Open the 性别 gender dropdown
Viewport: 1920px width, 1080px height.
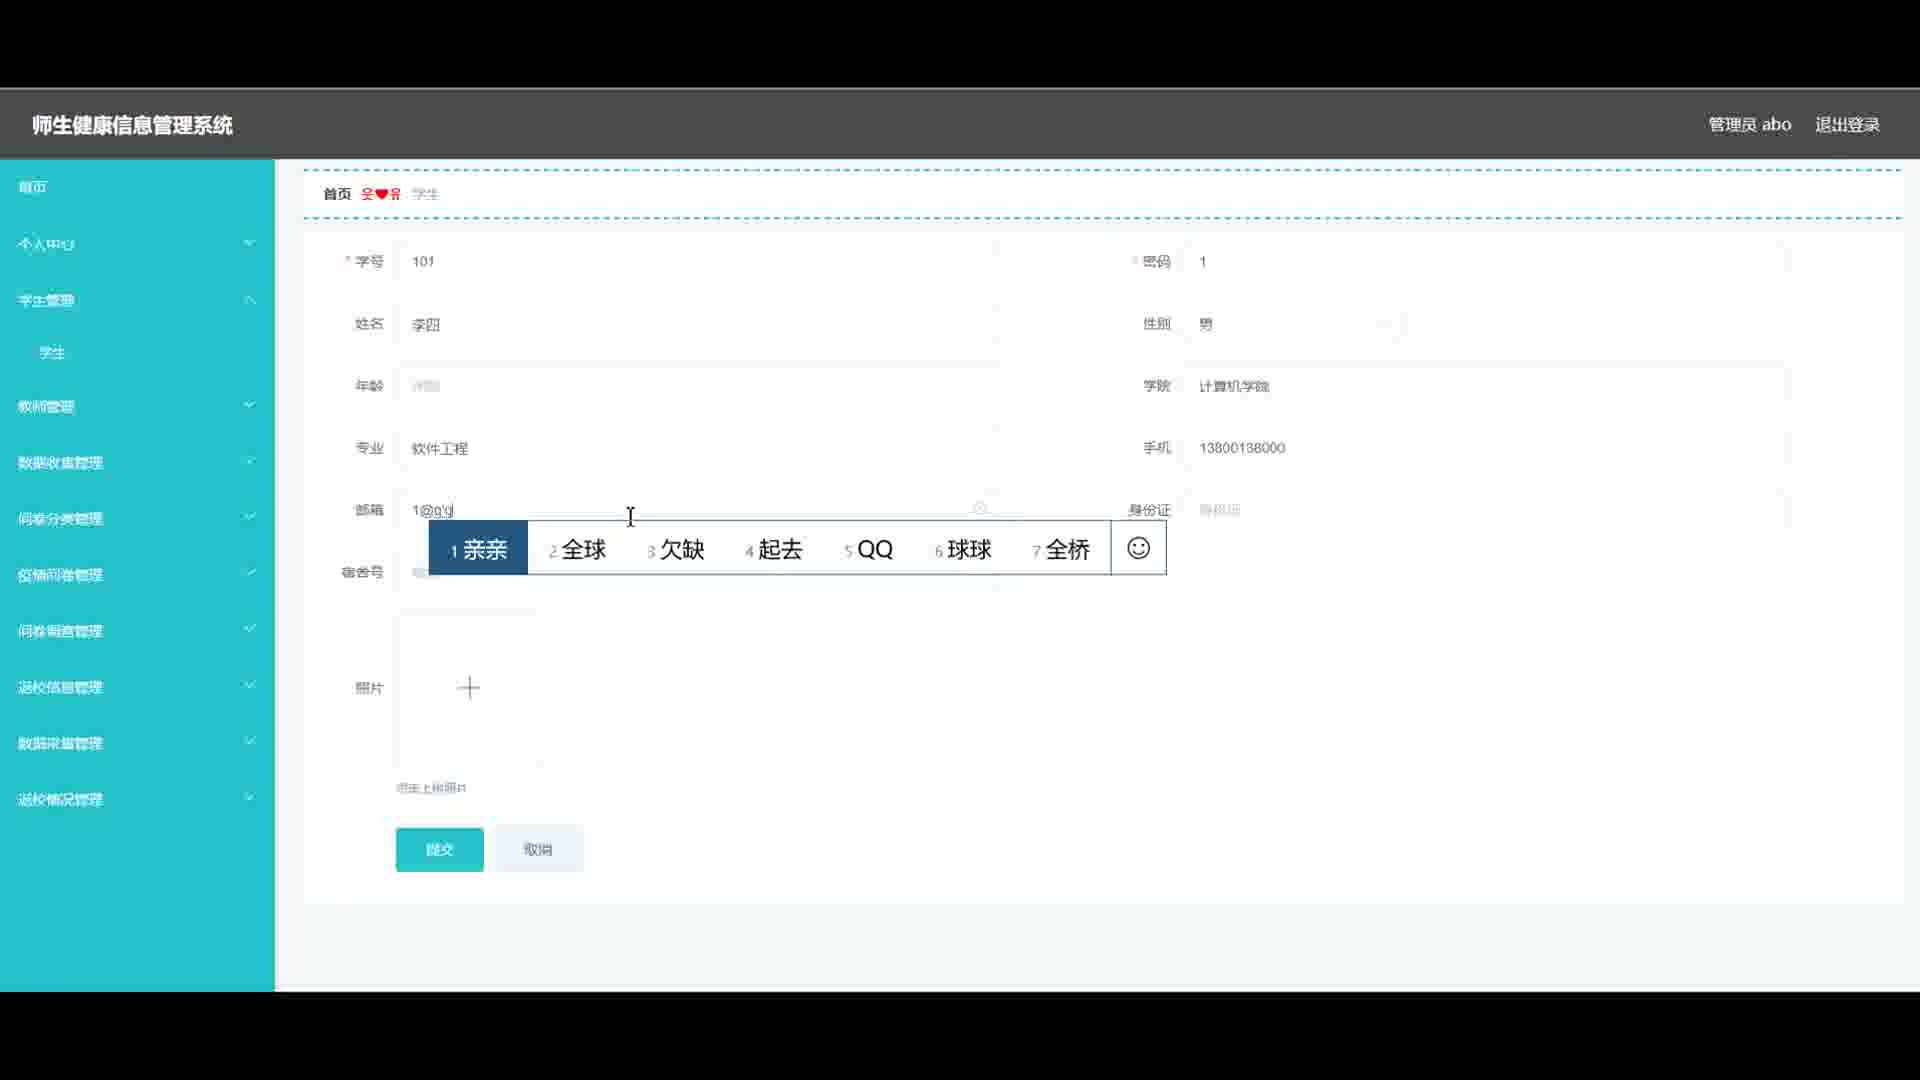[x=1292, y=324]
